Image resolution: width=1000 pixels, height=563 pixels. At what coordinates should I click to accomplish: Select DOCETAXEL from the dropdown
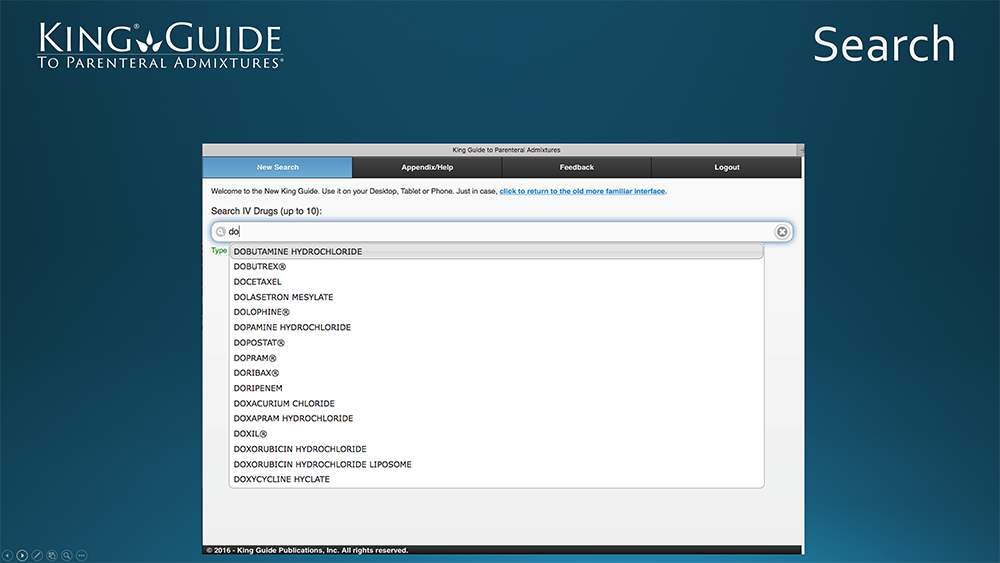pos(496,282)
